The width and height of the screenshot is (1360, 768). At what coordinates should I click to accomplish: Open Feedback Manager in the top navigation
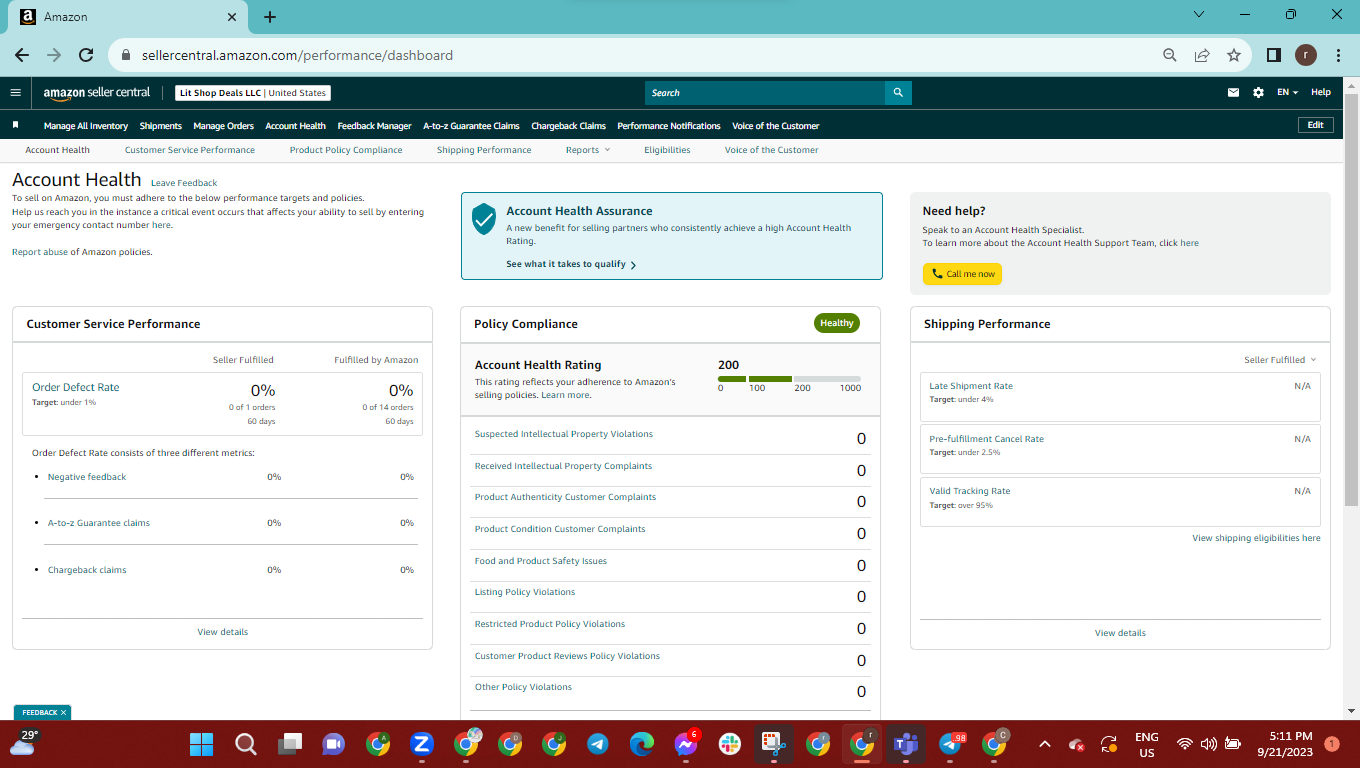(374, 126)
